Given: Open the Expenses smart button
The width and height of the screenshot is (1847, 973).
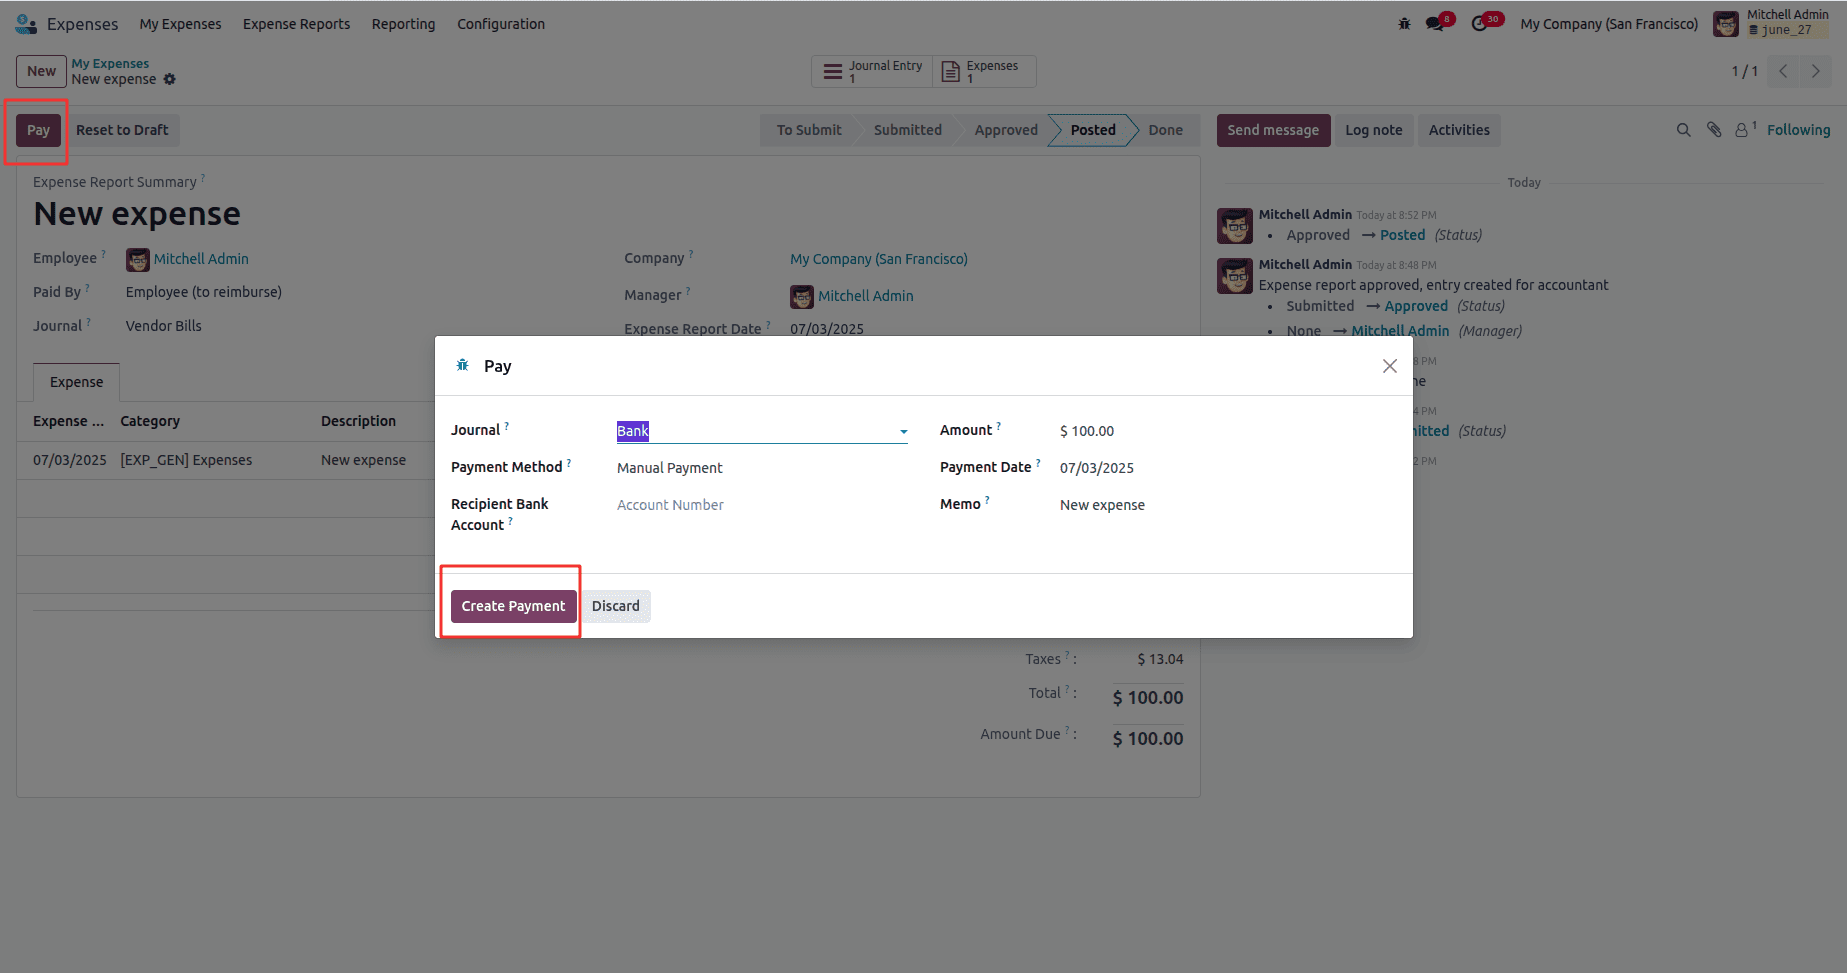Looking at the screenshot, I should (984, 71).
